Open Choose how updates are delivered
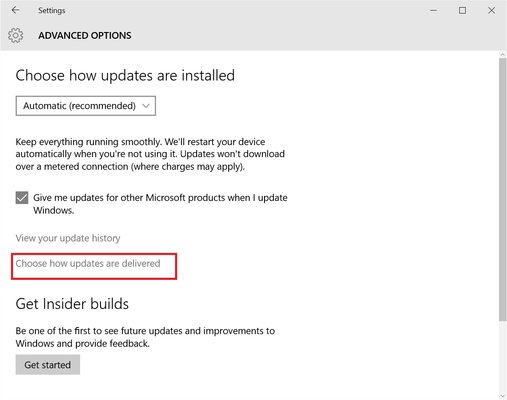 [x=88, y=263]
